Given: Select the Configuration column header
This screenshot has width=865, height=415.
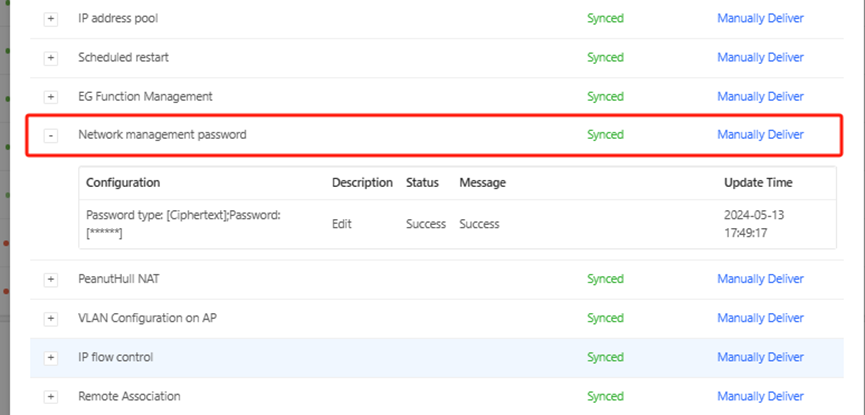Looking at the screenshot, I should (123, 183).
